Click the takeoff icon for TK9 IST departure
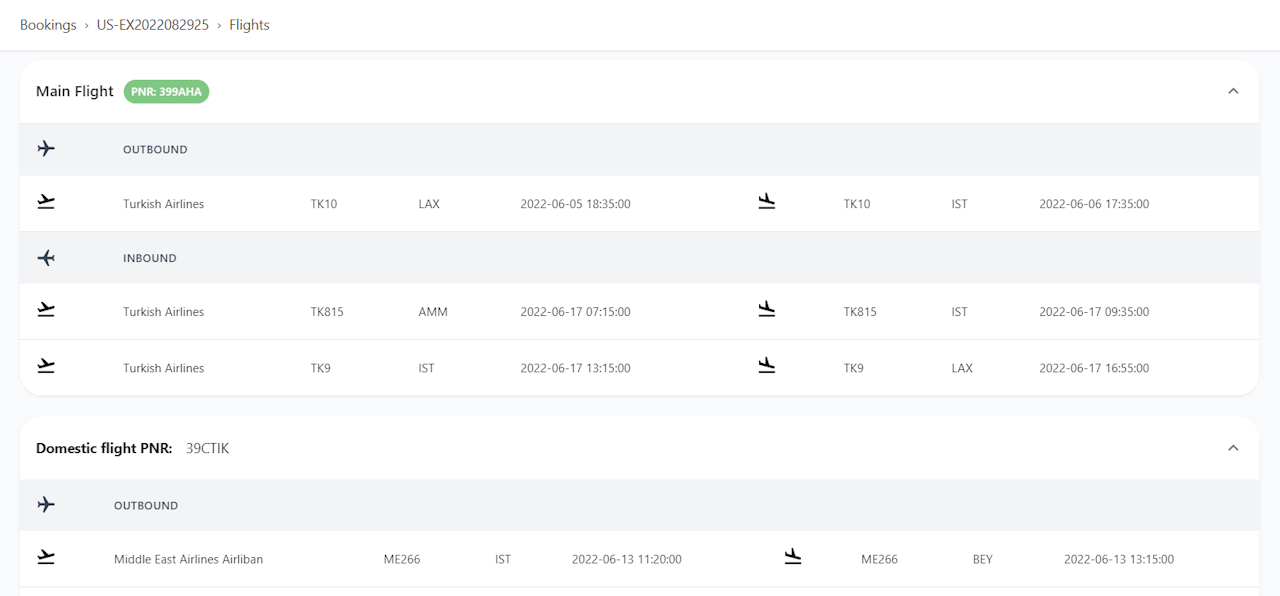 click(46, 366)
